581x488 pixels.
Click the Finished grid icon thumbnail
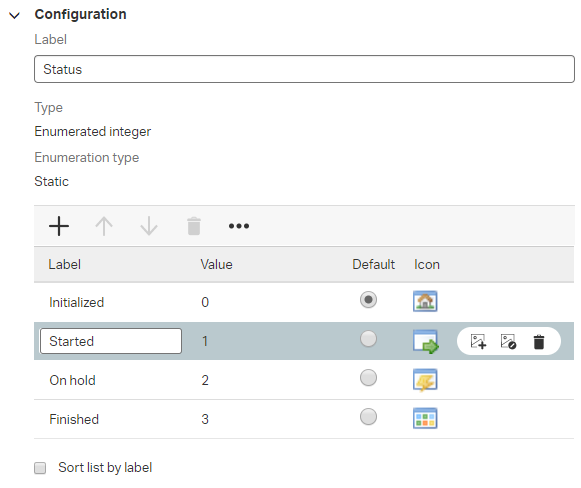pos(425,418)
